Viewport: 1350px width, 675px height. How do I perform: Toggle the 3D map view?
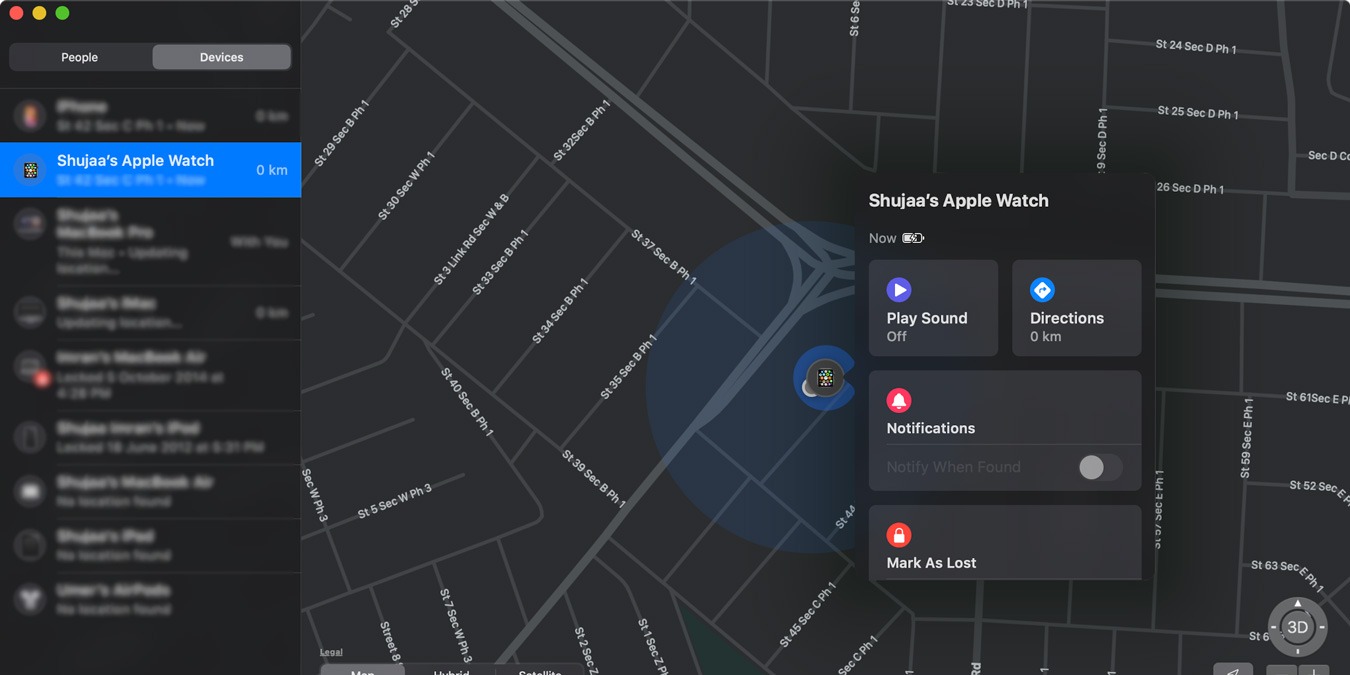click(1297, 627)
